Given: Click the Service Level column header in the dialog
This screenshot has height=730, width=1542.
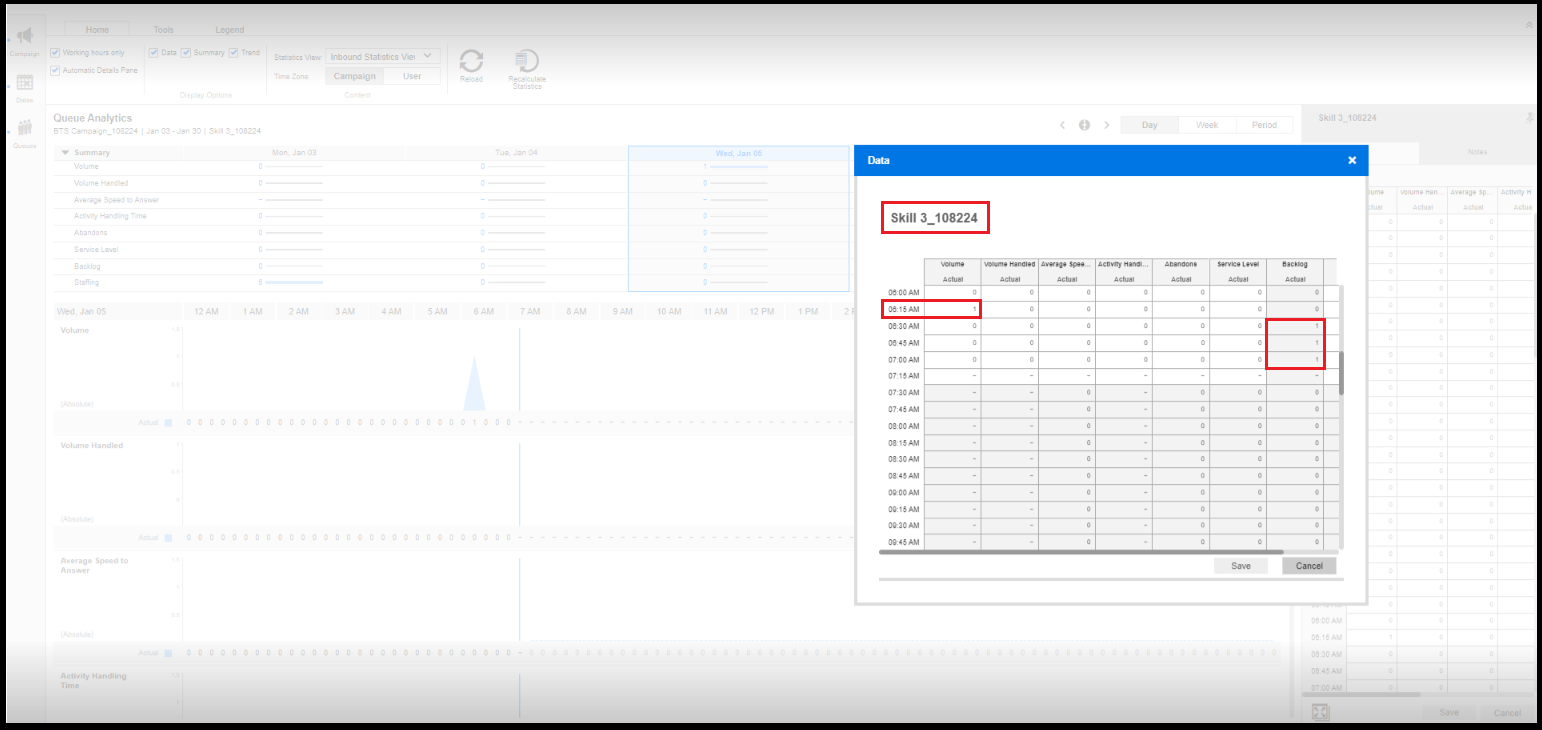Looking at the screenshot, I should 1238,264.
